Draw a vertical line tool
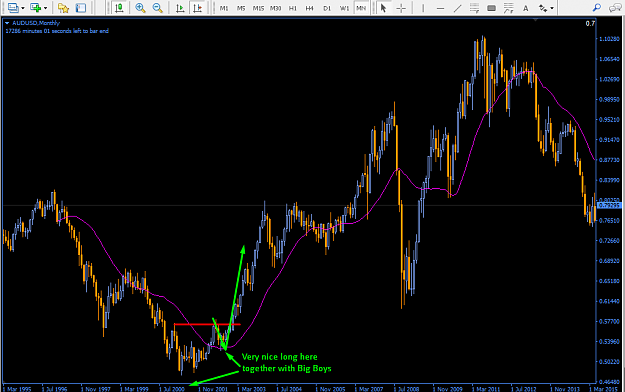Viewport: 625px width, 392px height. pyautogui.click(x=423, y=8)
